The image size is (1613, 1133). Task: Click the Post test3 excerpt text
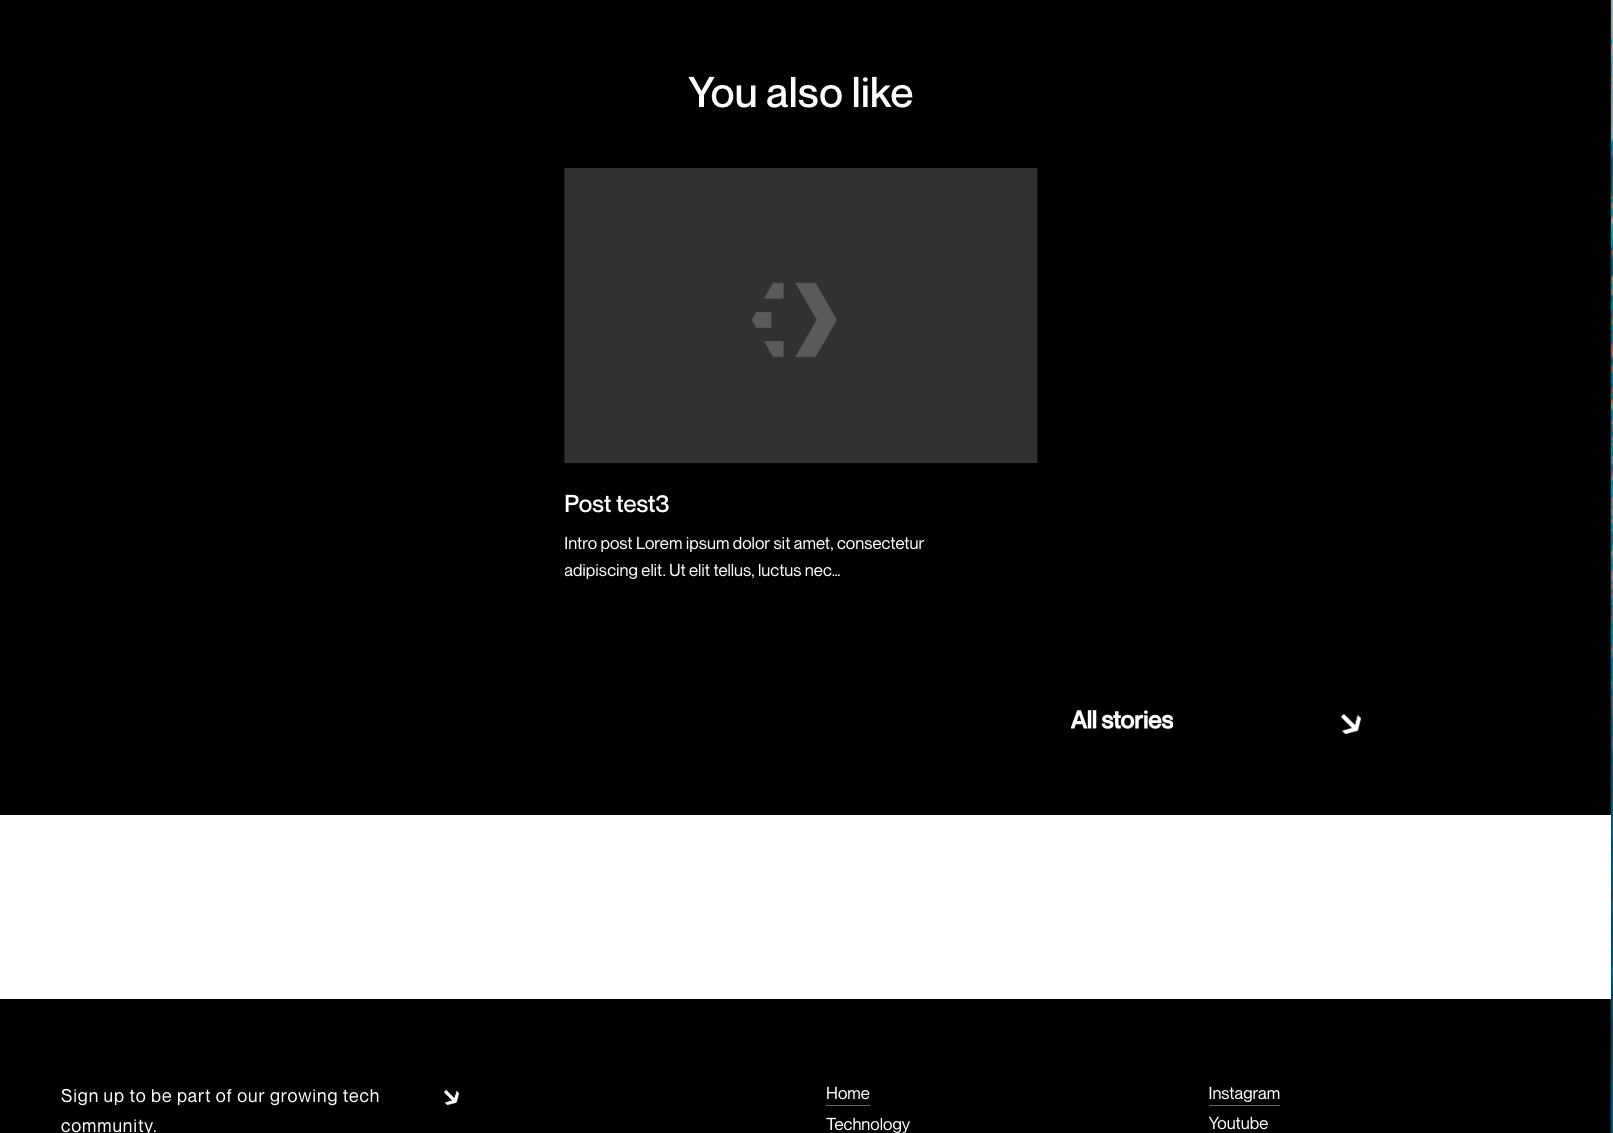pos(743,557)
